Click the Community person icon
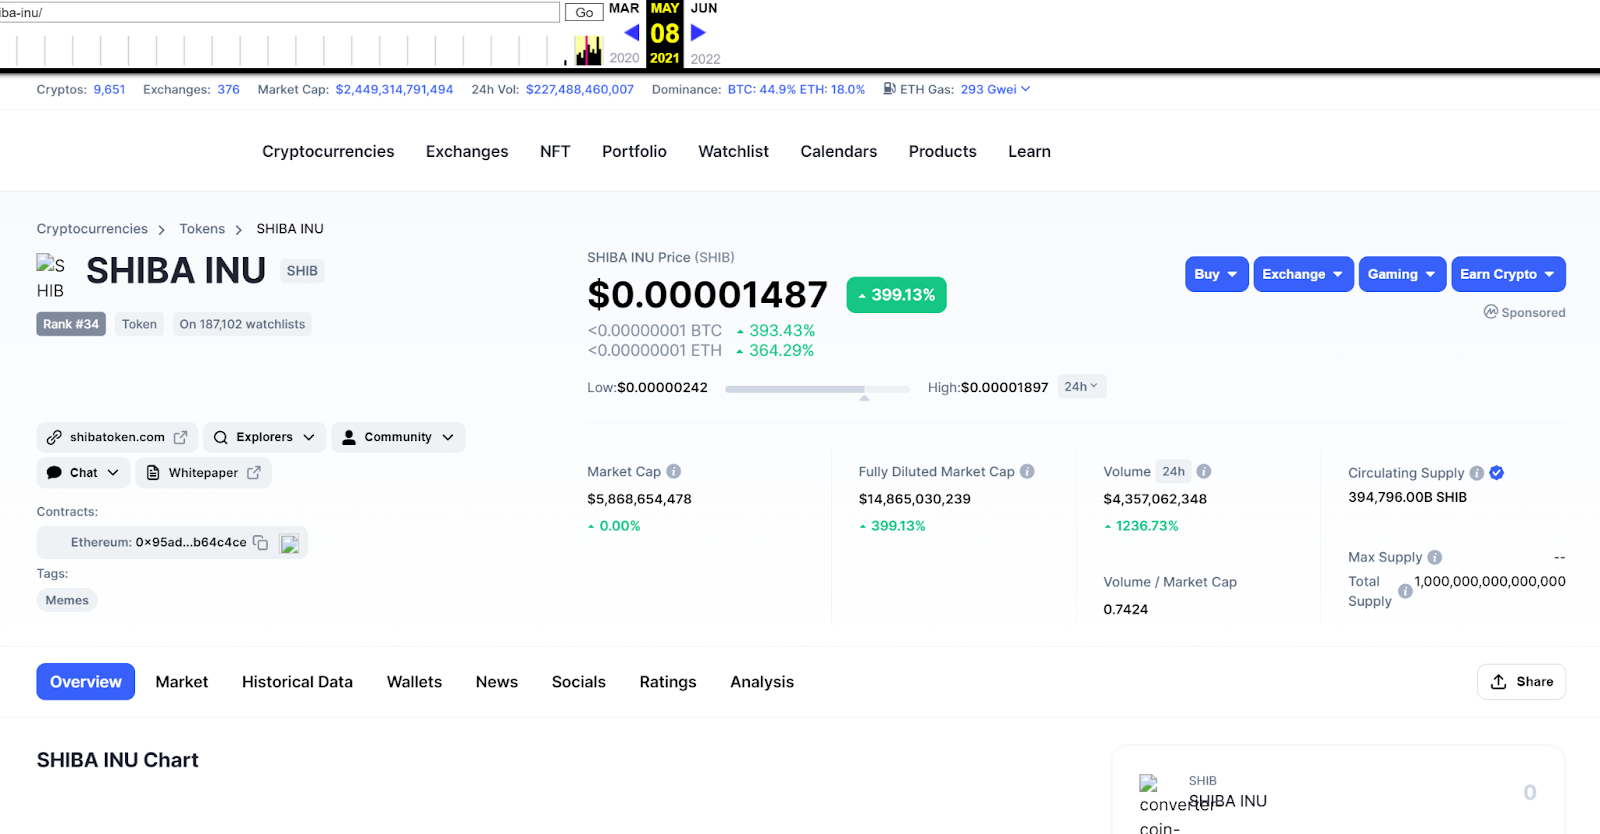Screen dimensions: 1600x834 pyautogui.click(x=349, y=437)
